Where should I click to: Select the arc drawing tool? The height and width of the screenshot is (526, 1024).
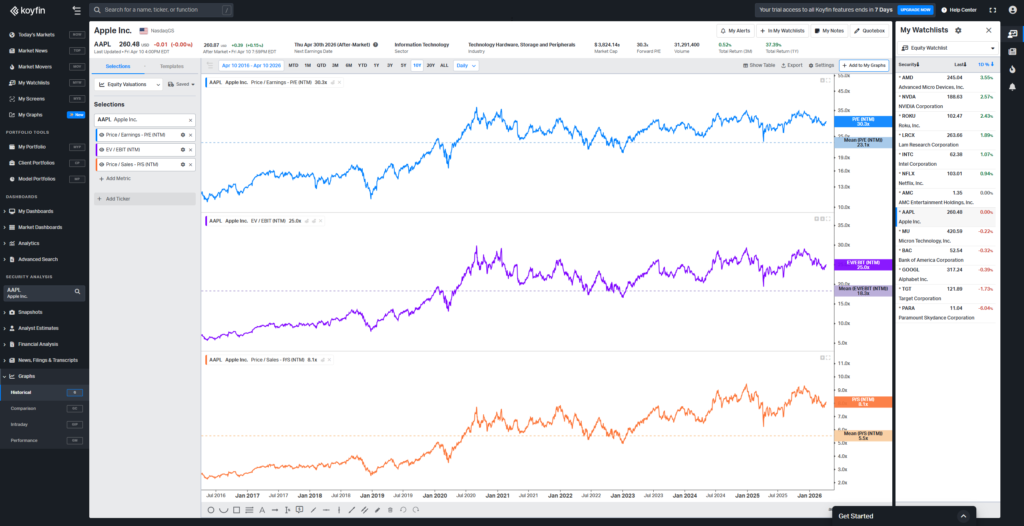(223, 510)
